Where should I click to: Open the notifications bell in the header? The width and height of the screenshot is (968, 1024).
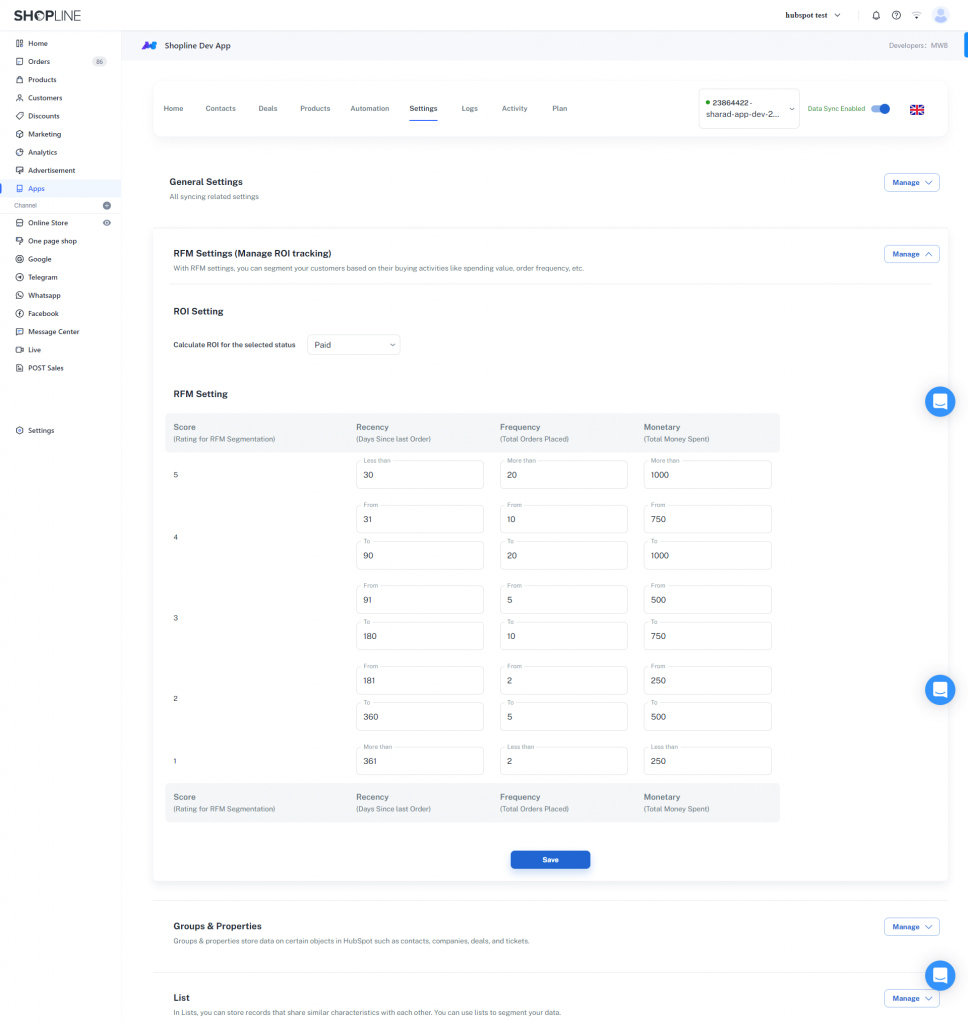pos(875,15)
